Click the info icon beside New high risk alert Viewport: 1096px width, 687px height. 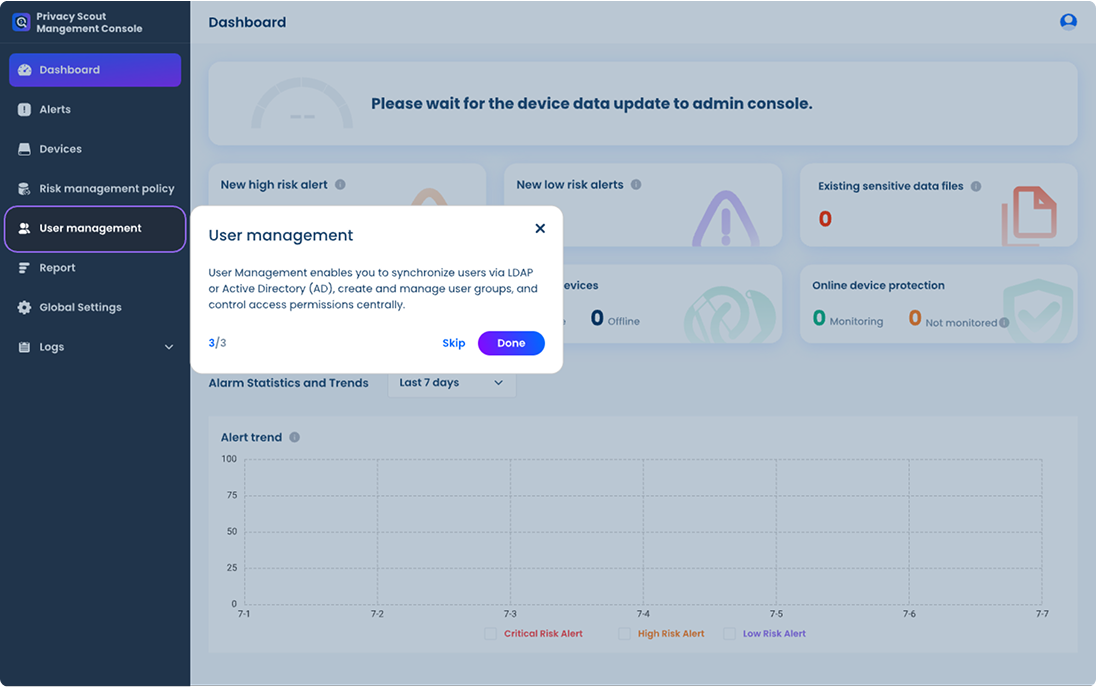(340, 185)
